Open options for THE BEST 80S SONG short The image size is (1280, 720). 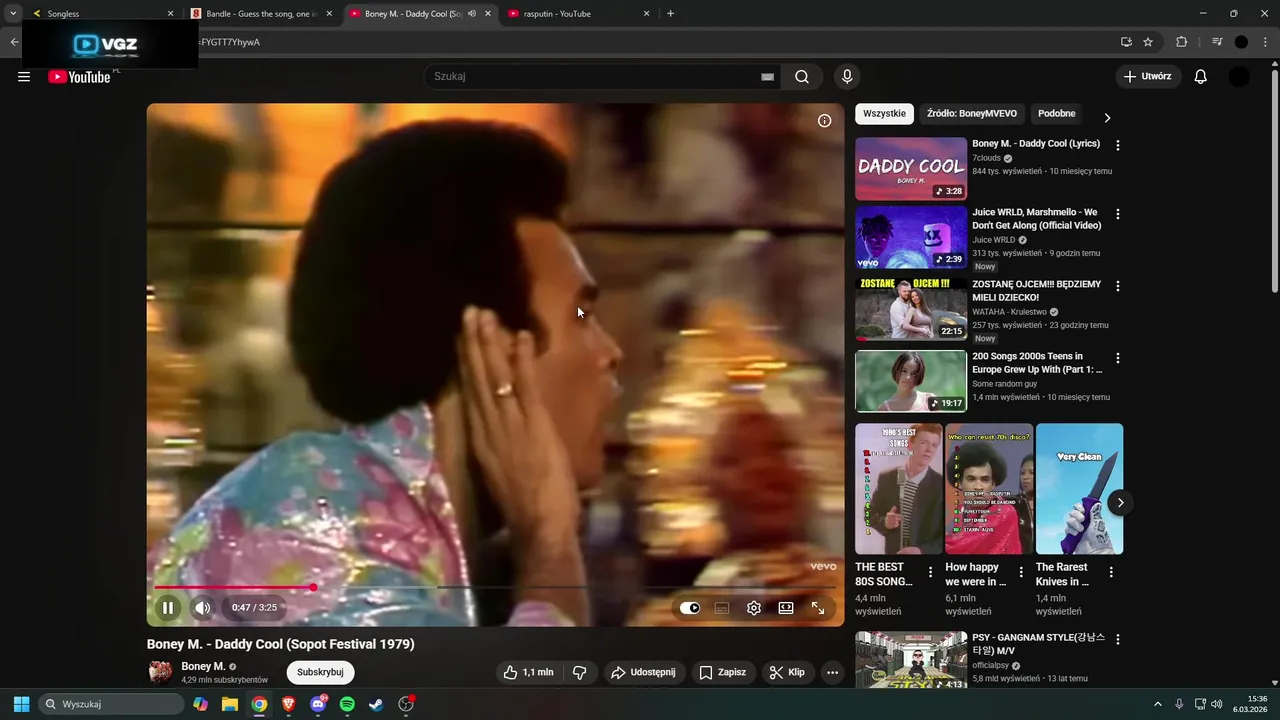(x=930, y=573)
